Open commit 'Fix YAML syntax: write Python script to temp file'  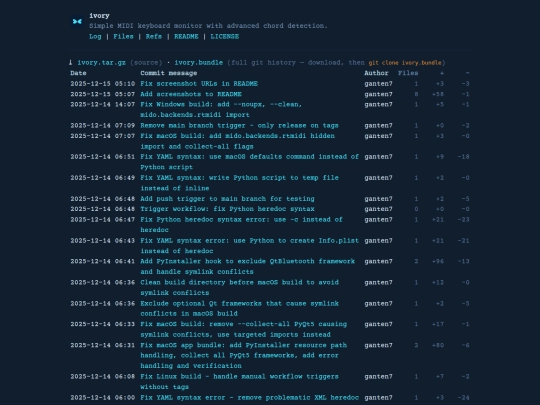[x=239, y=183]
